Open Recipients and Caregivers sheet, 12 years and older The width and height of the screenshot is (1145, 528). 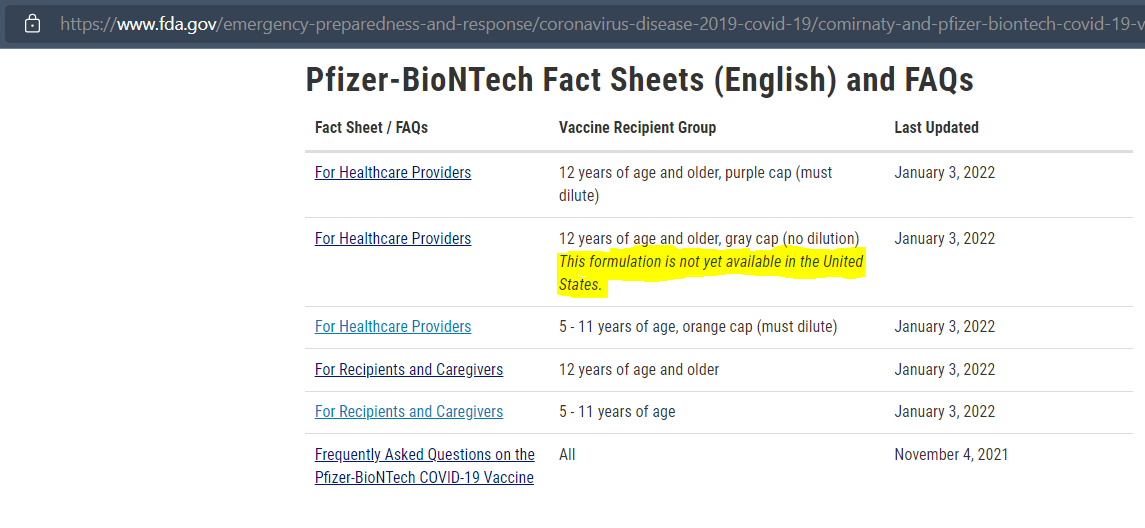click(x=409, y=370)
